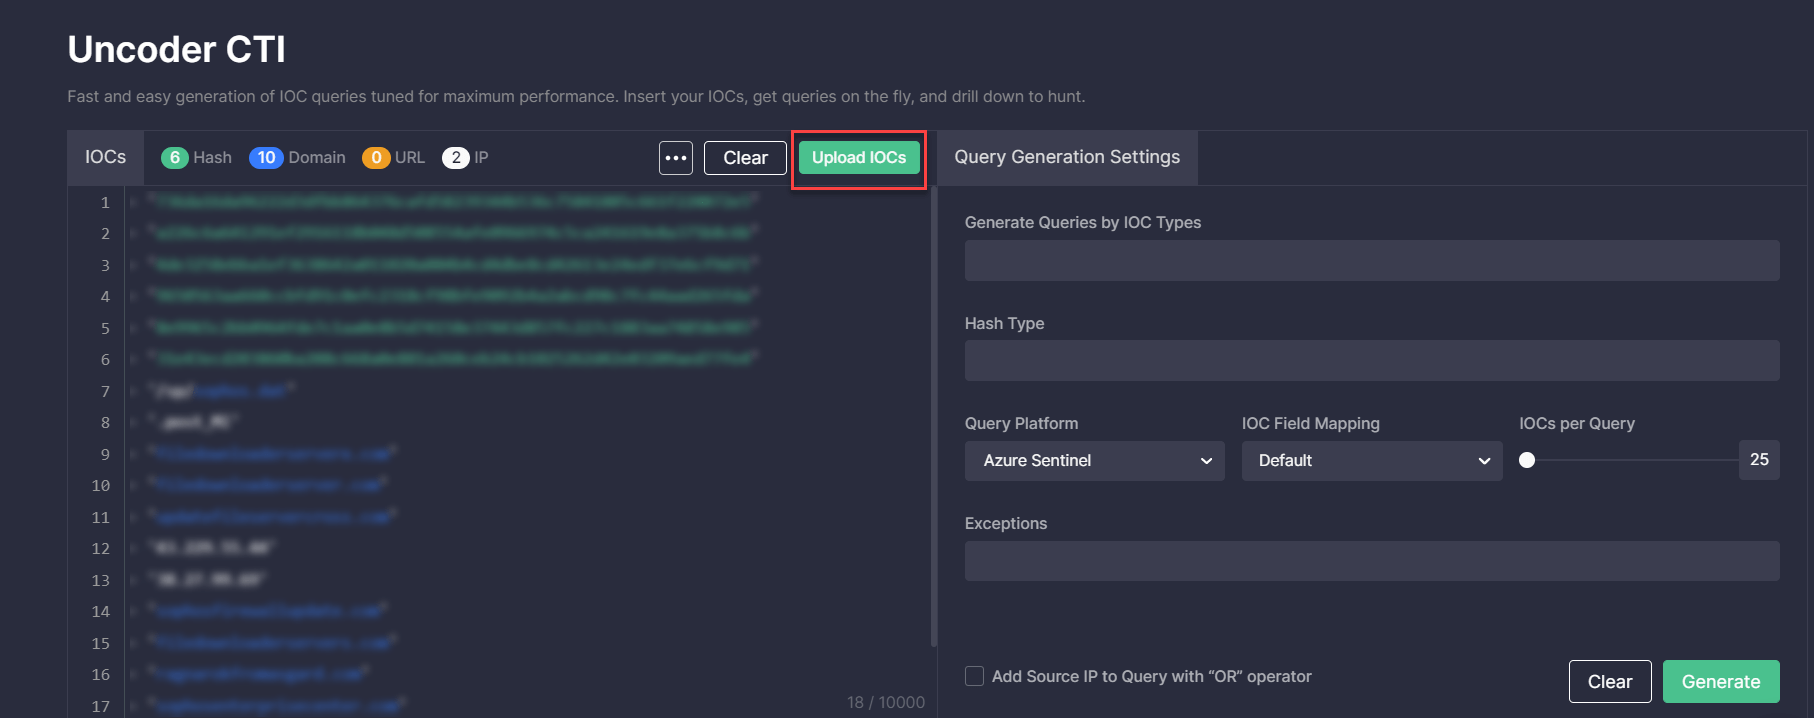Select the Query Generation Settings tab

(x=1066, y=158)
